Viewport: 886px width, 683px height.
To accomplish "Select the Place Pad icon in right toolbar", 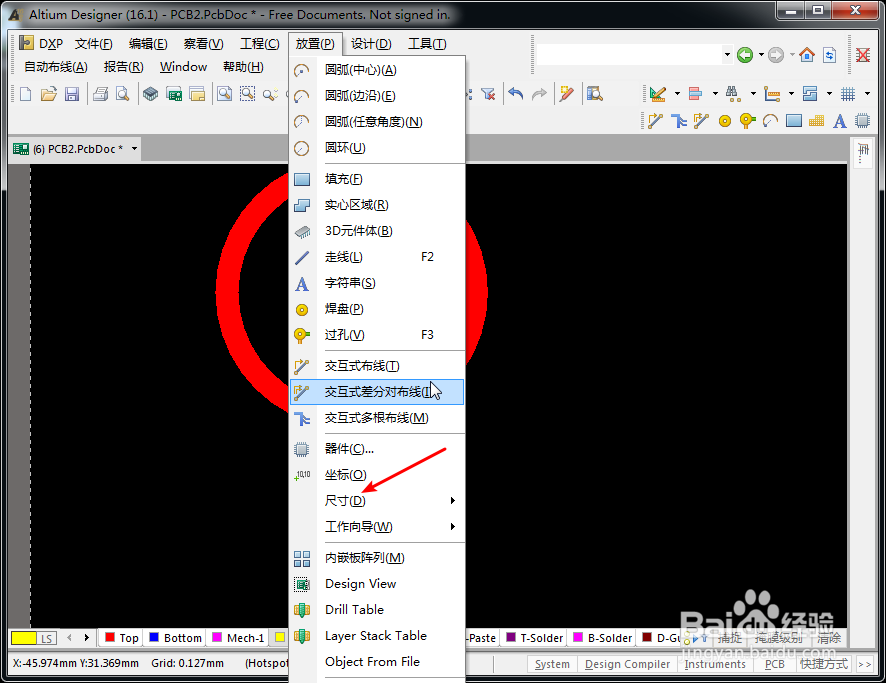I will [724, 121].
